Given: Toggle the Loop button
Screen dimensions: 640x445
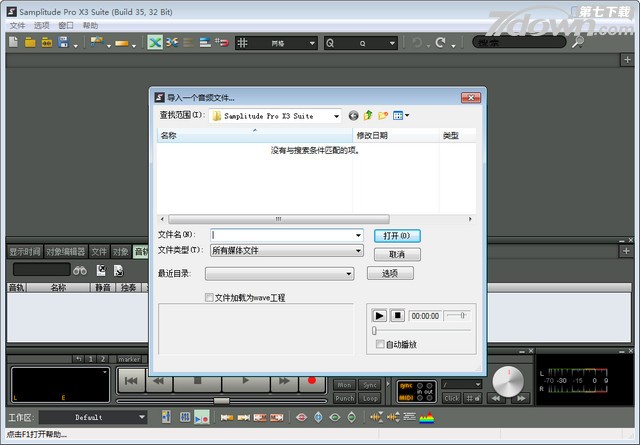Looking at the screenshot, I should [370, 398].
